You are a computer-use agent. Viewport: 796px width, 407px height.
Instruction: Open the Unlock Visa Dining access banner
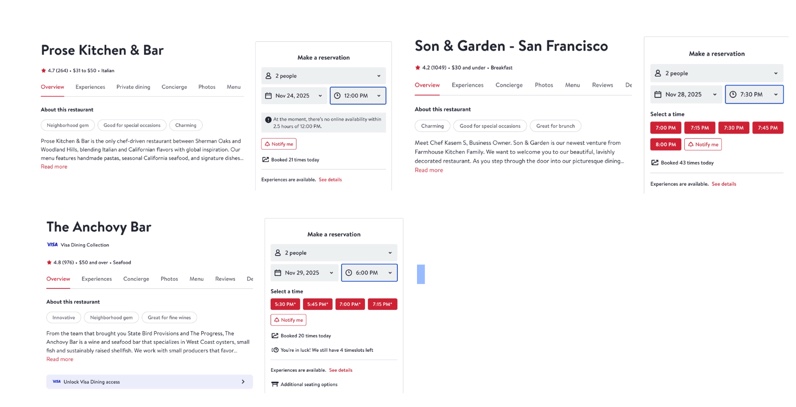(149, 382)
